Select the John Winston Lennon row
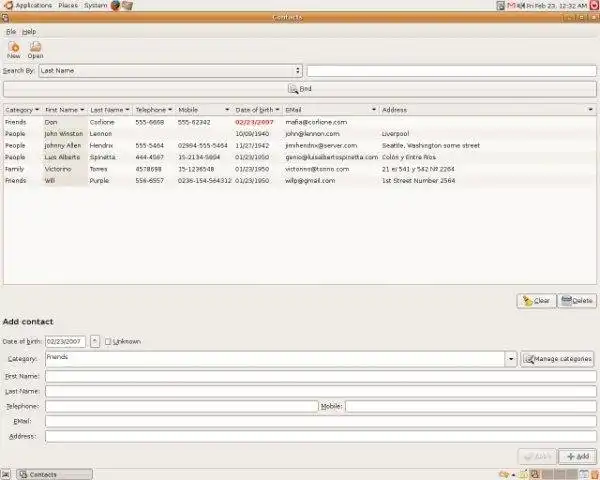Viewport: 600px width, 480px height. tap(300, 134)
